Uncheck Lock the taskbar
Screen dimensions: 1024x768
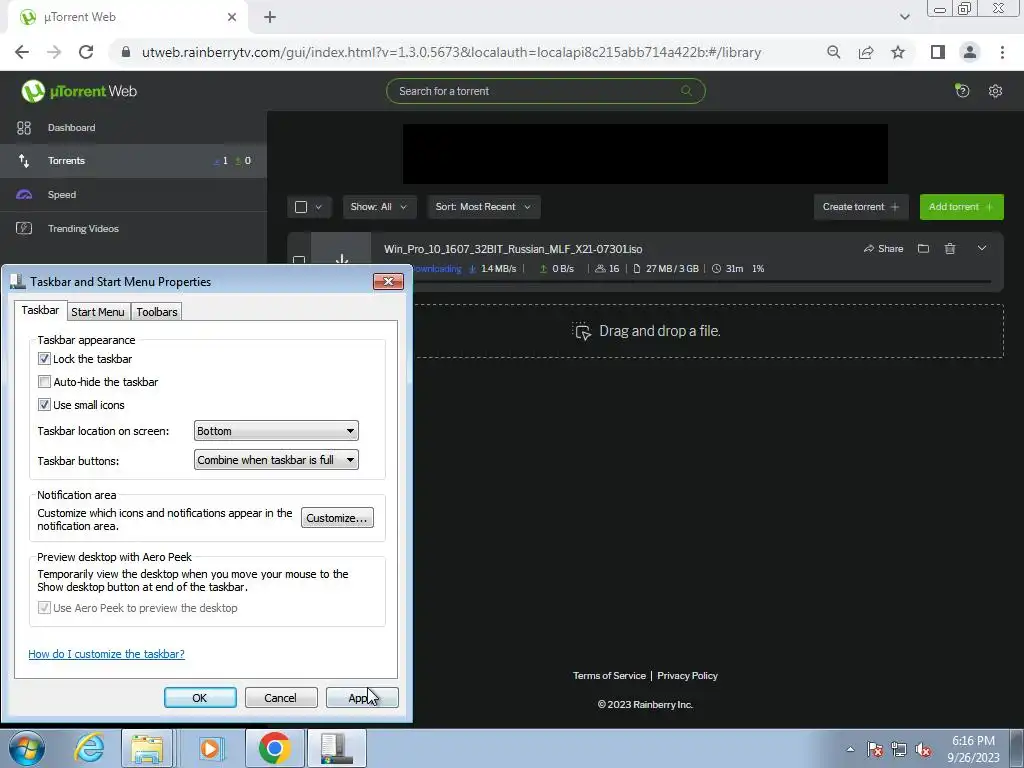coord(44,359)
